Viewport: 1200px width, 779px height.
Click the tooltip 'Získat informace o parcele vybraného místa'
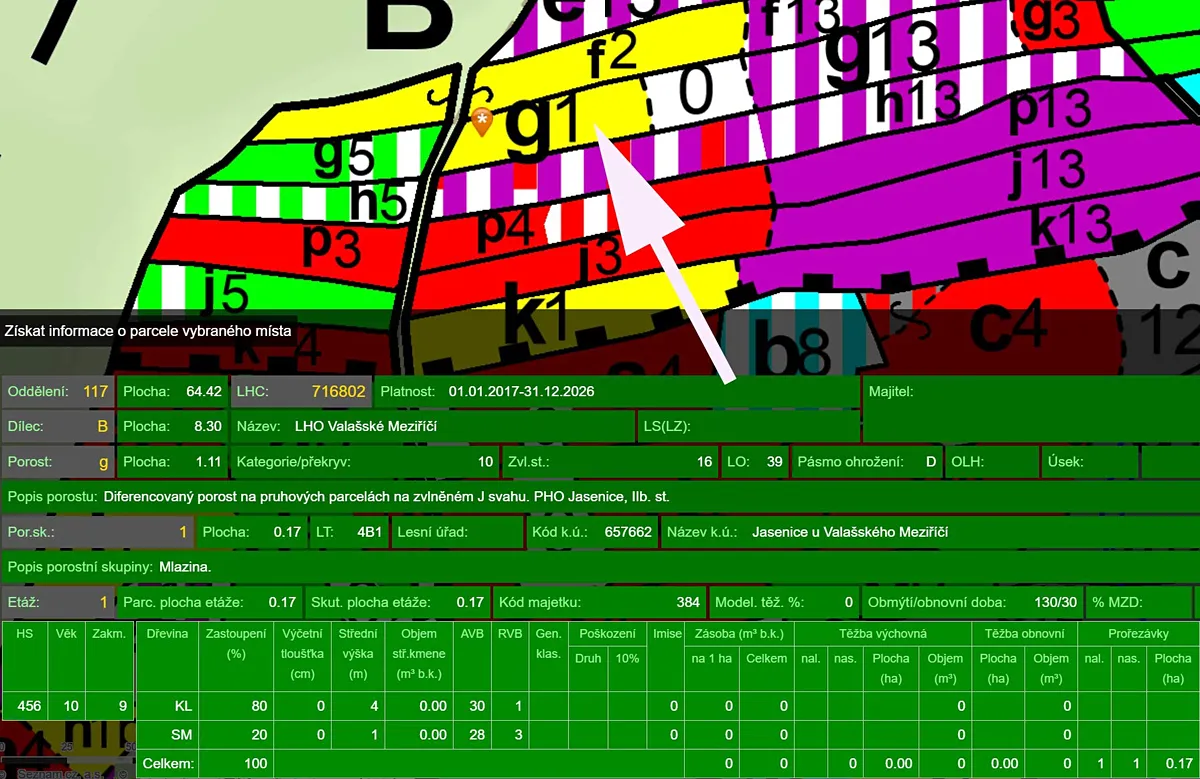click(x=147, y=330)
